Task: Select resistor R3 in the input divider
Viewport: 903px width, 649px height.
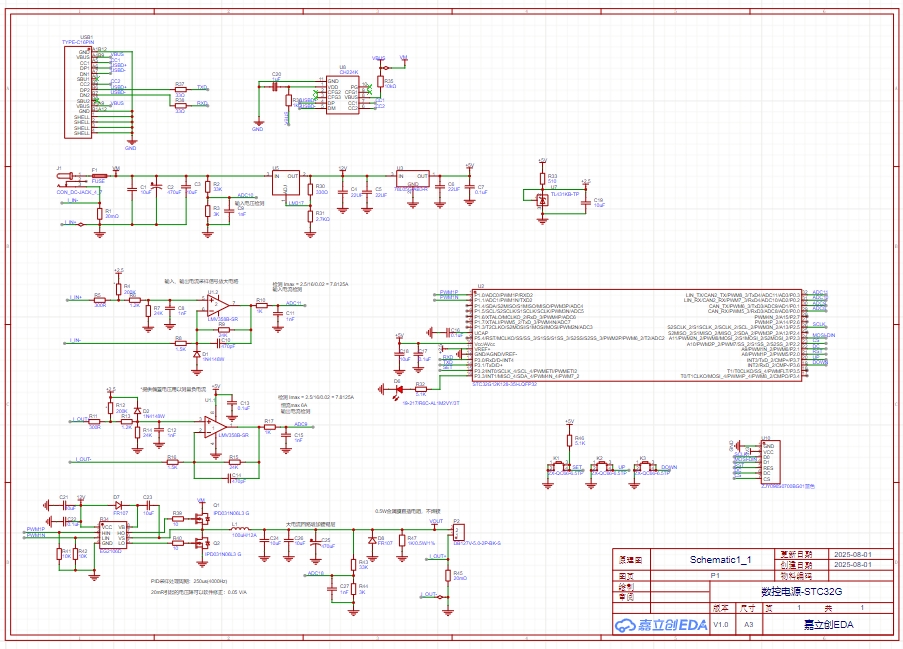Action: pos(208,211)
